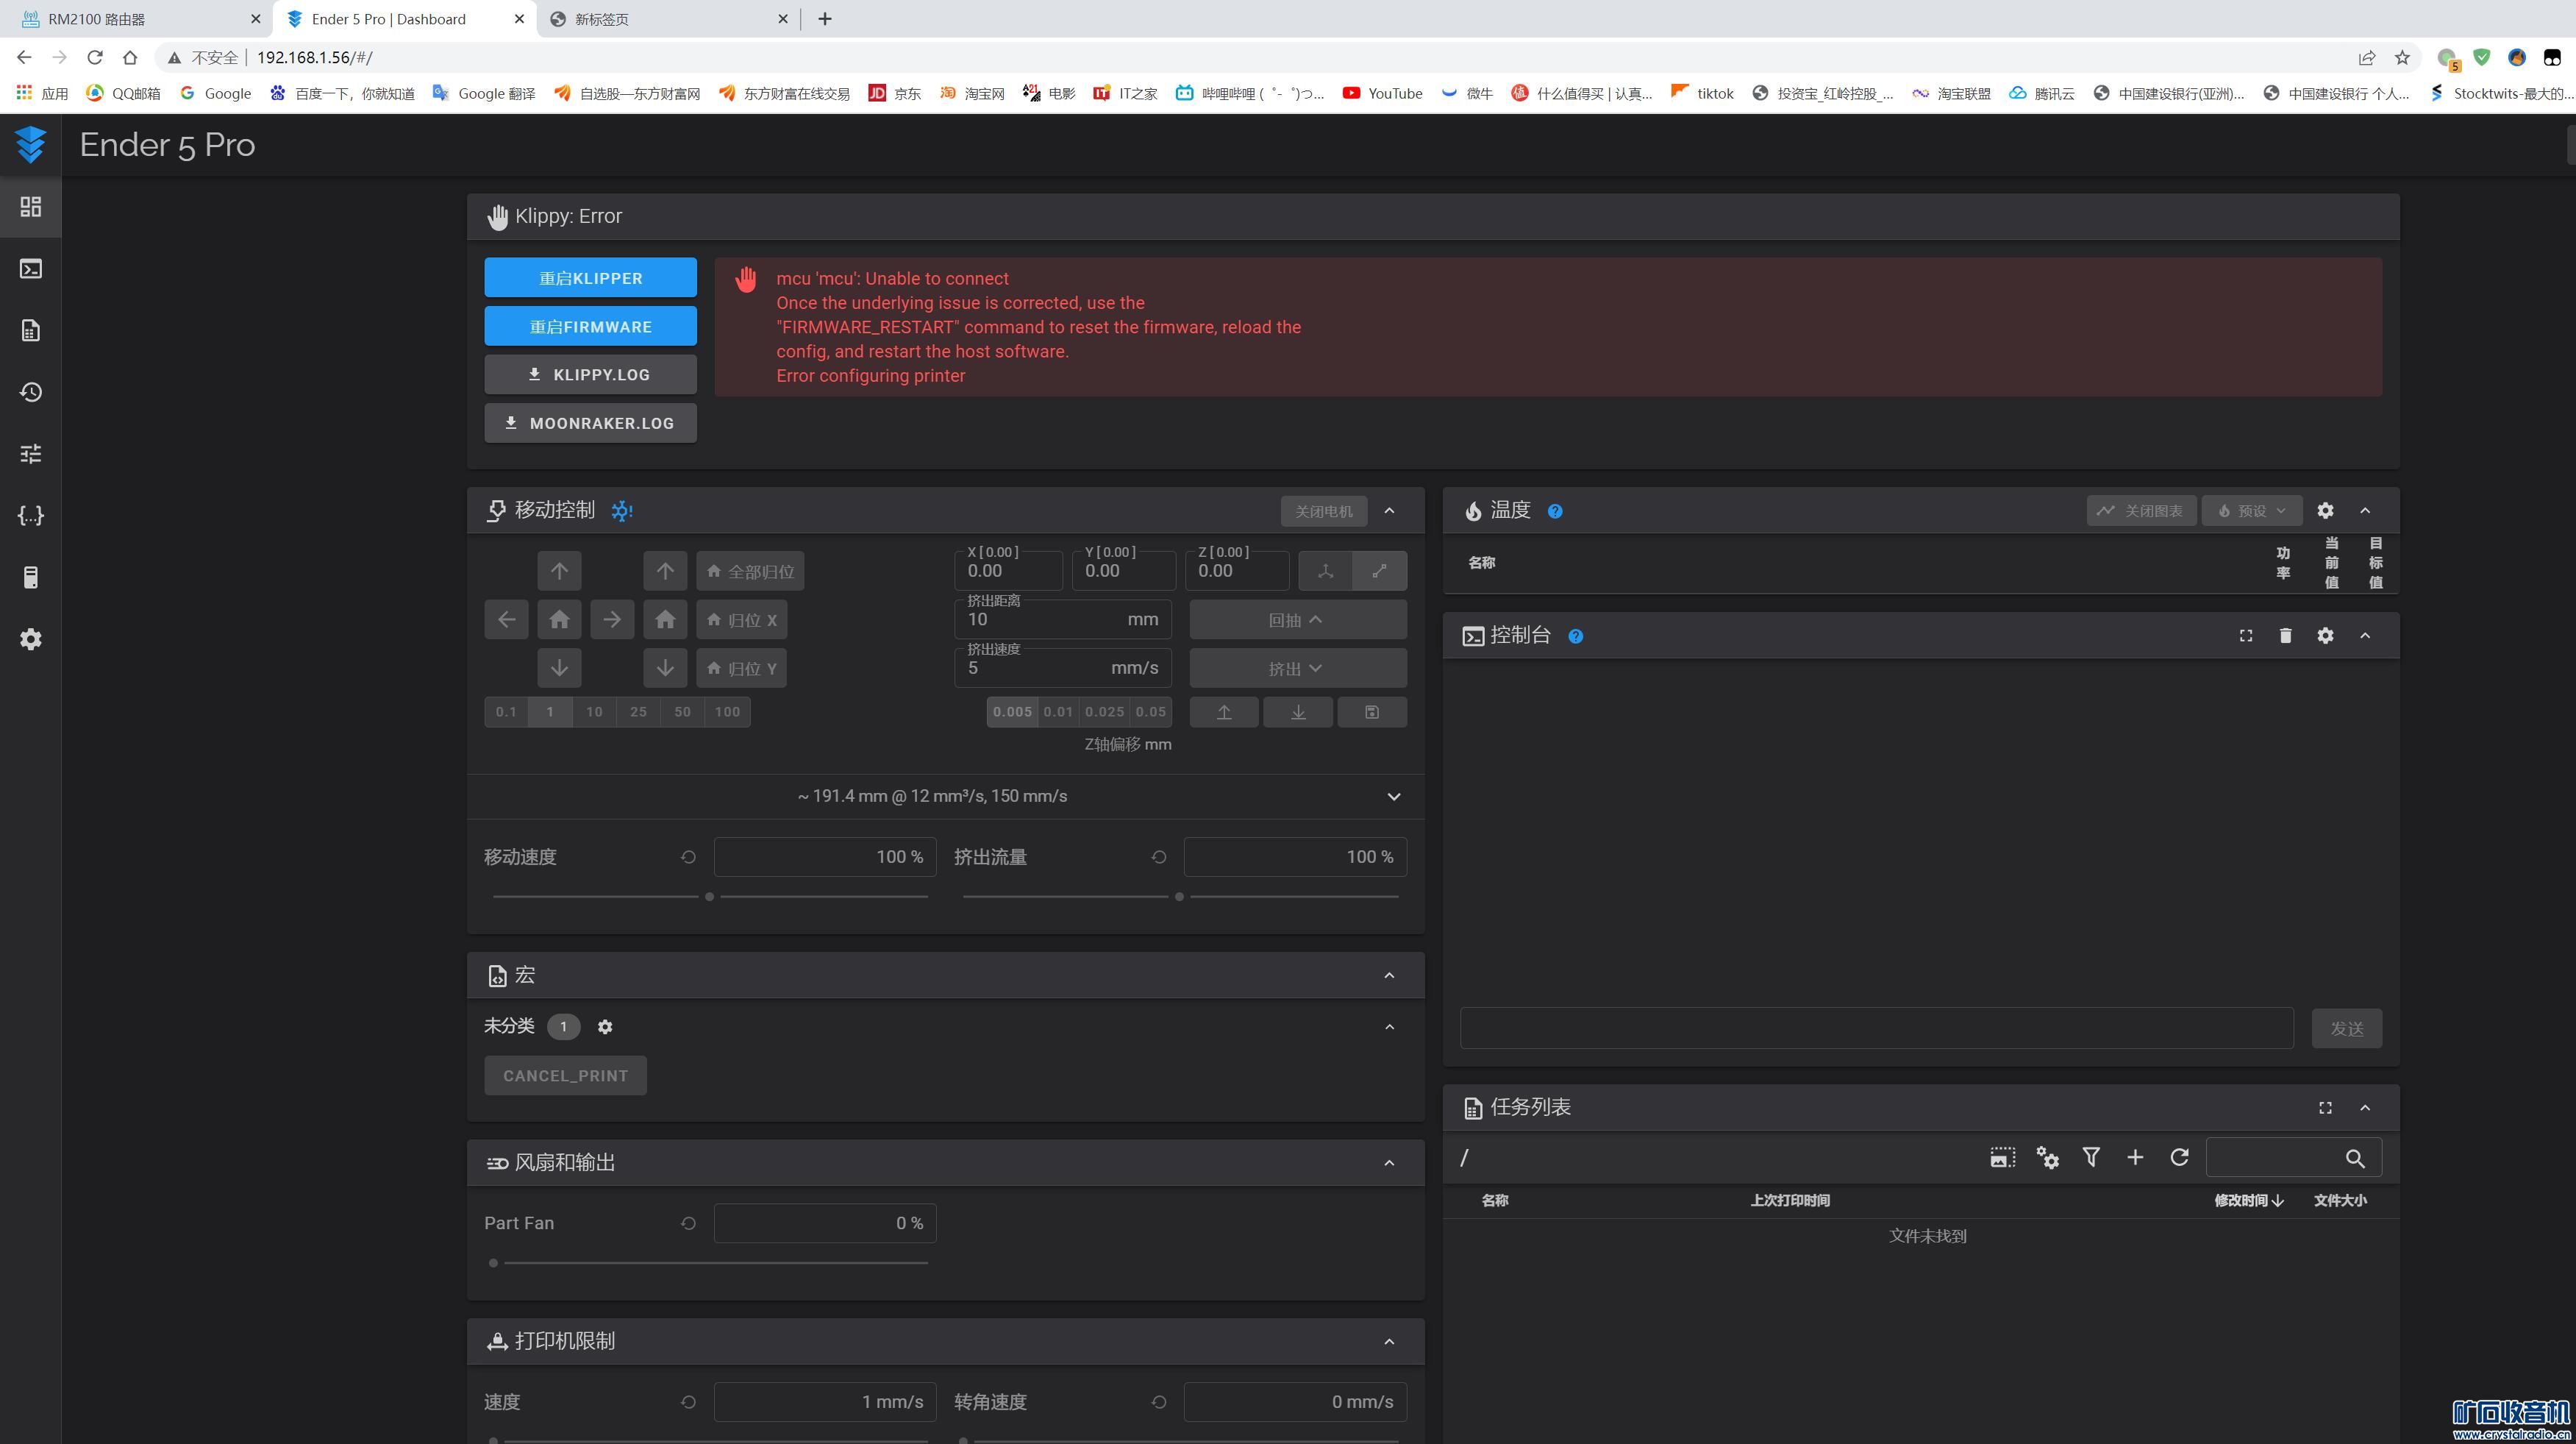Select 0.1 move distance
The image size is (2576, 1444).
tap(507, 712)
